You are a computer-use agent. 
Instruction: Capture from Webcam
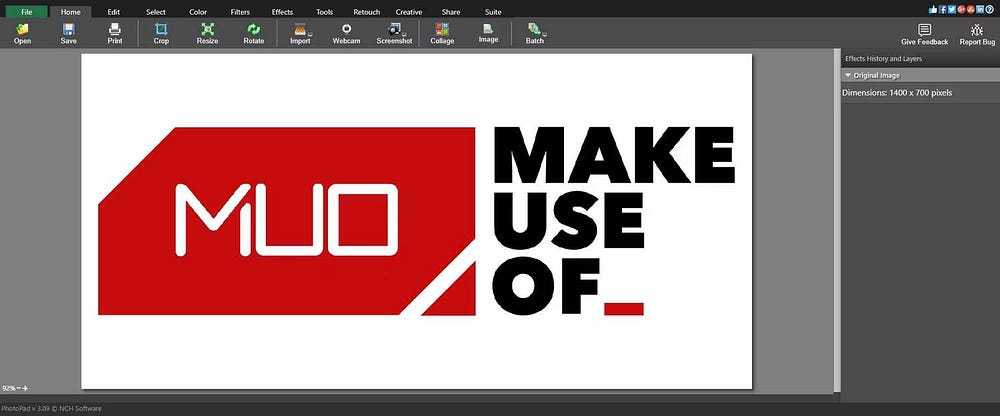click(346, 33)
